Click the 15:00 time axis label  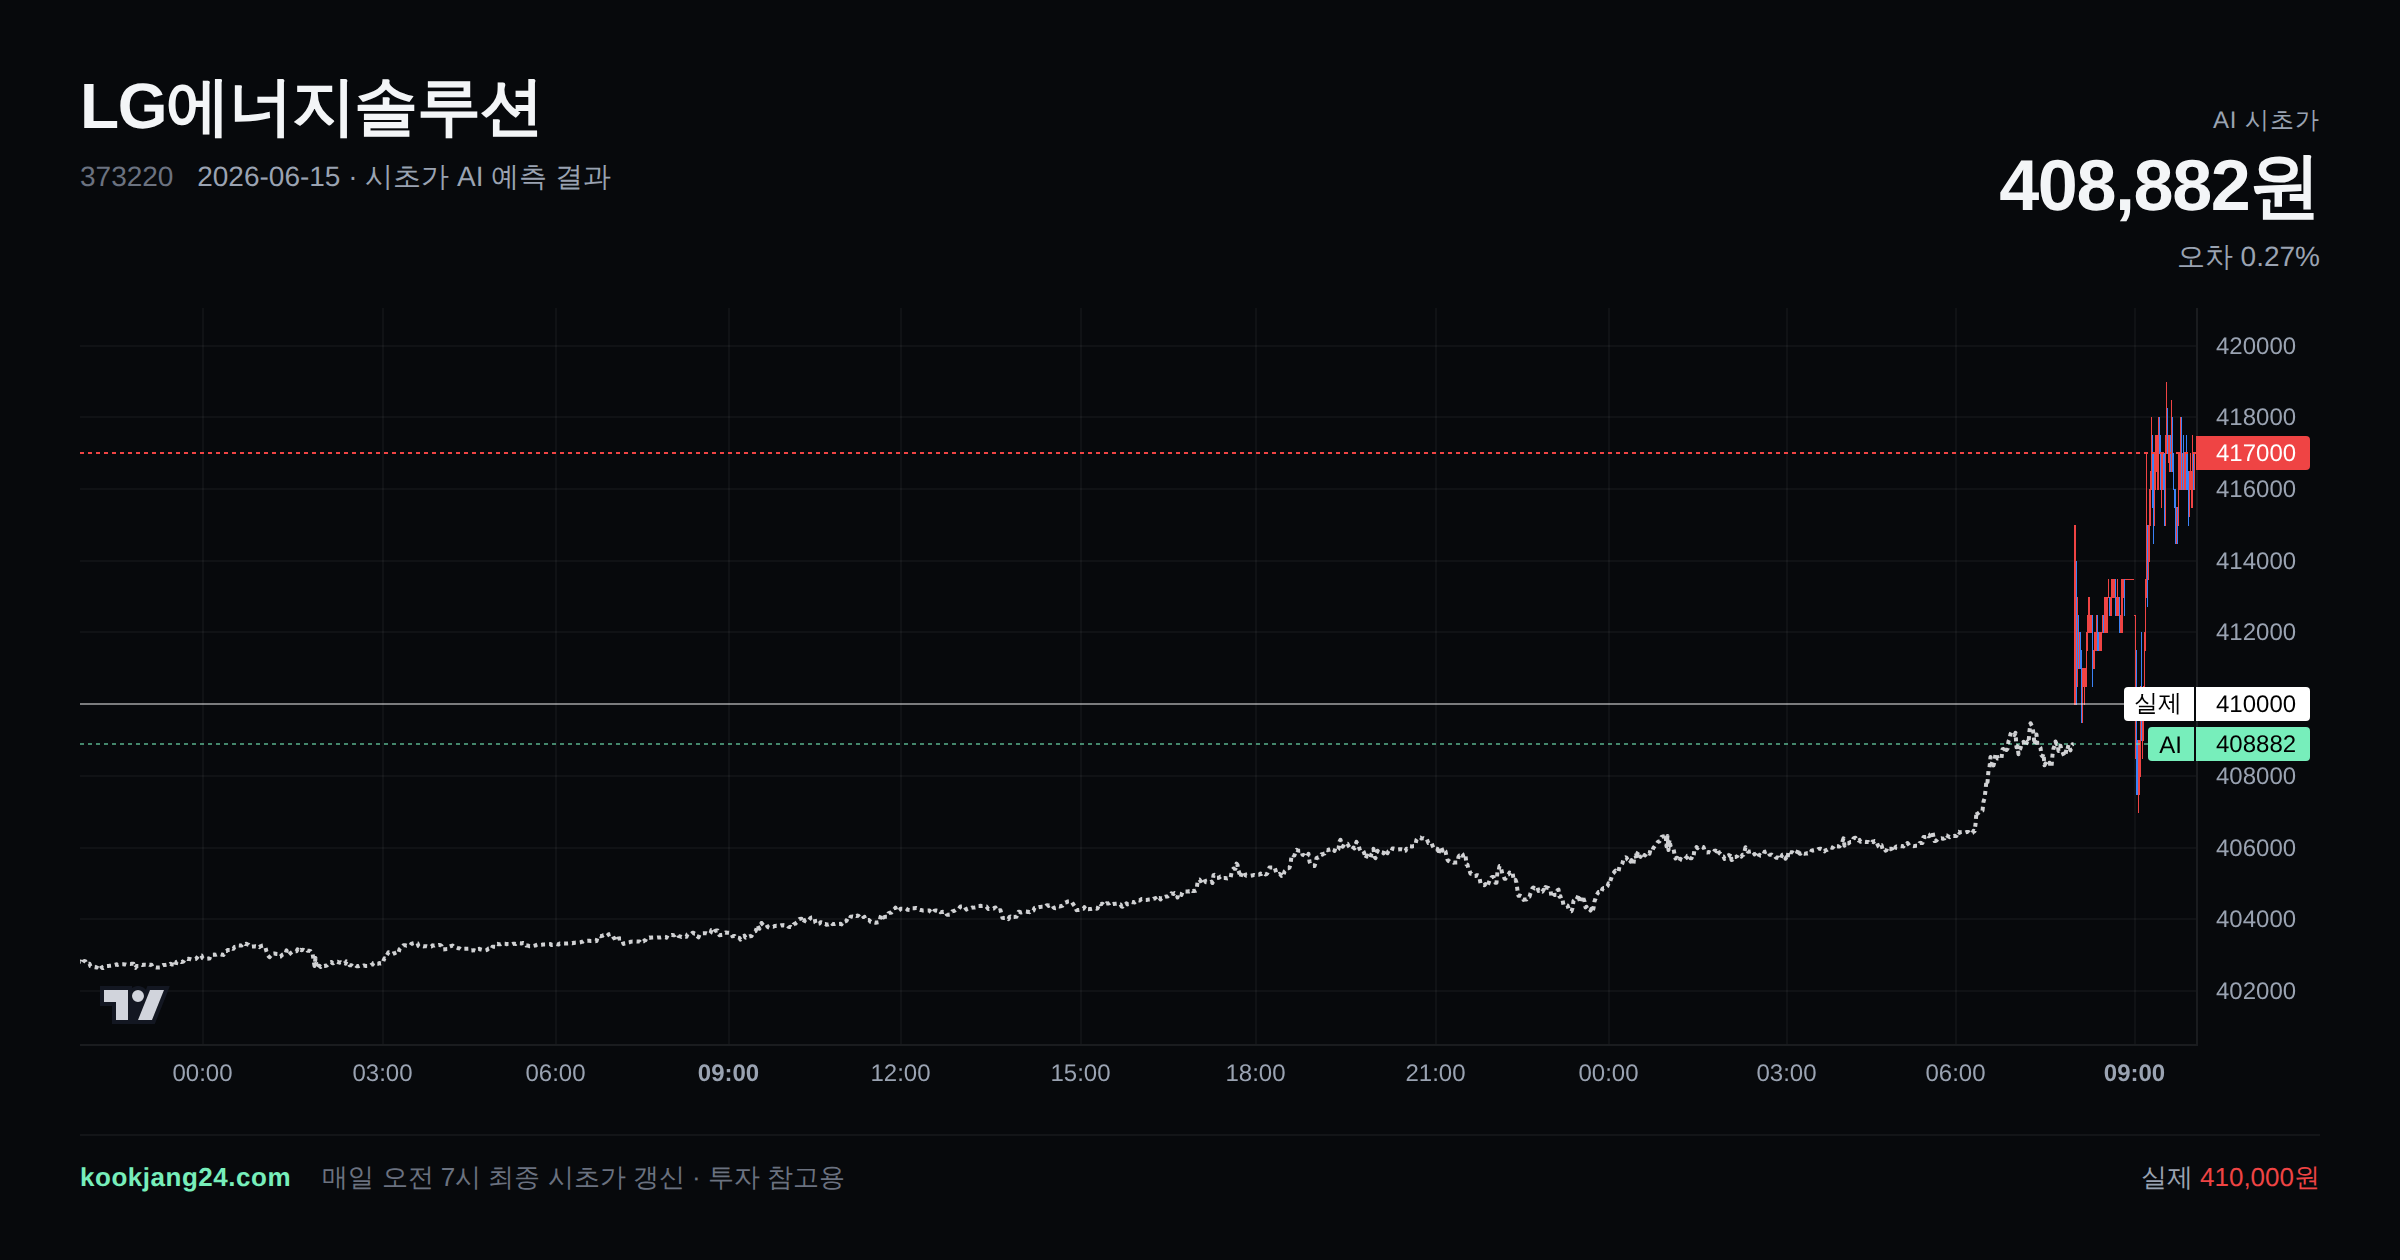pos(1080,1073)
